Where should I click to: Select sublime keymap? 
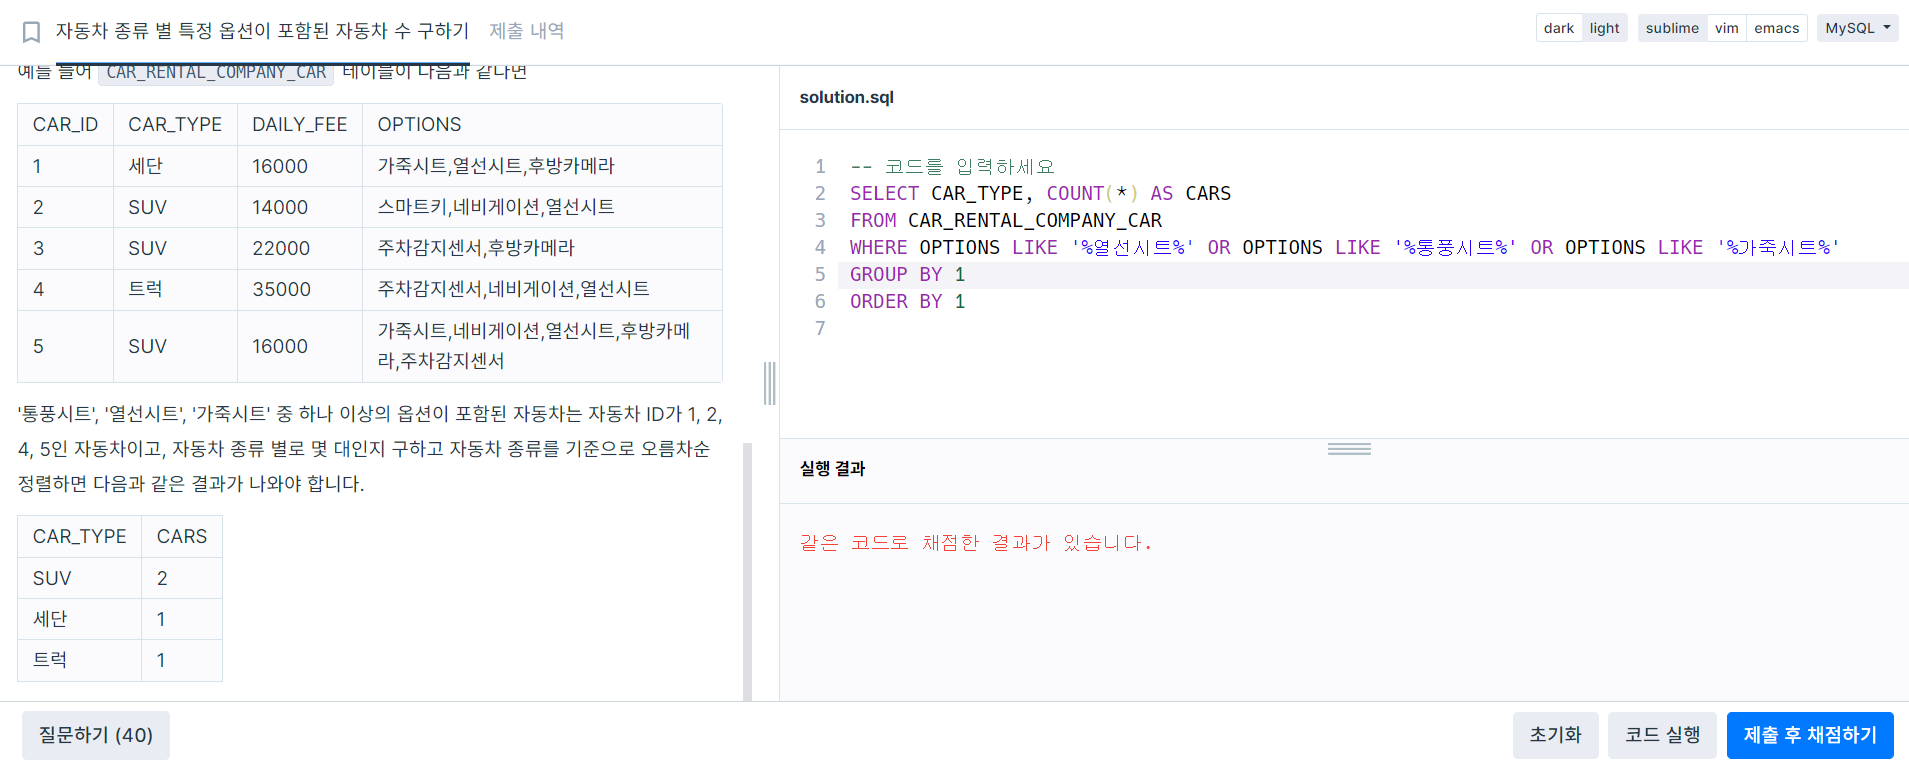click(x=1672, y=28)
